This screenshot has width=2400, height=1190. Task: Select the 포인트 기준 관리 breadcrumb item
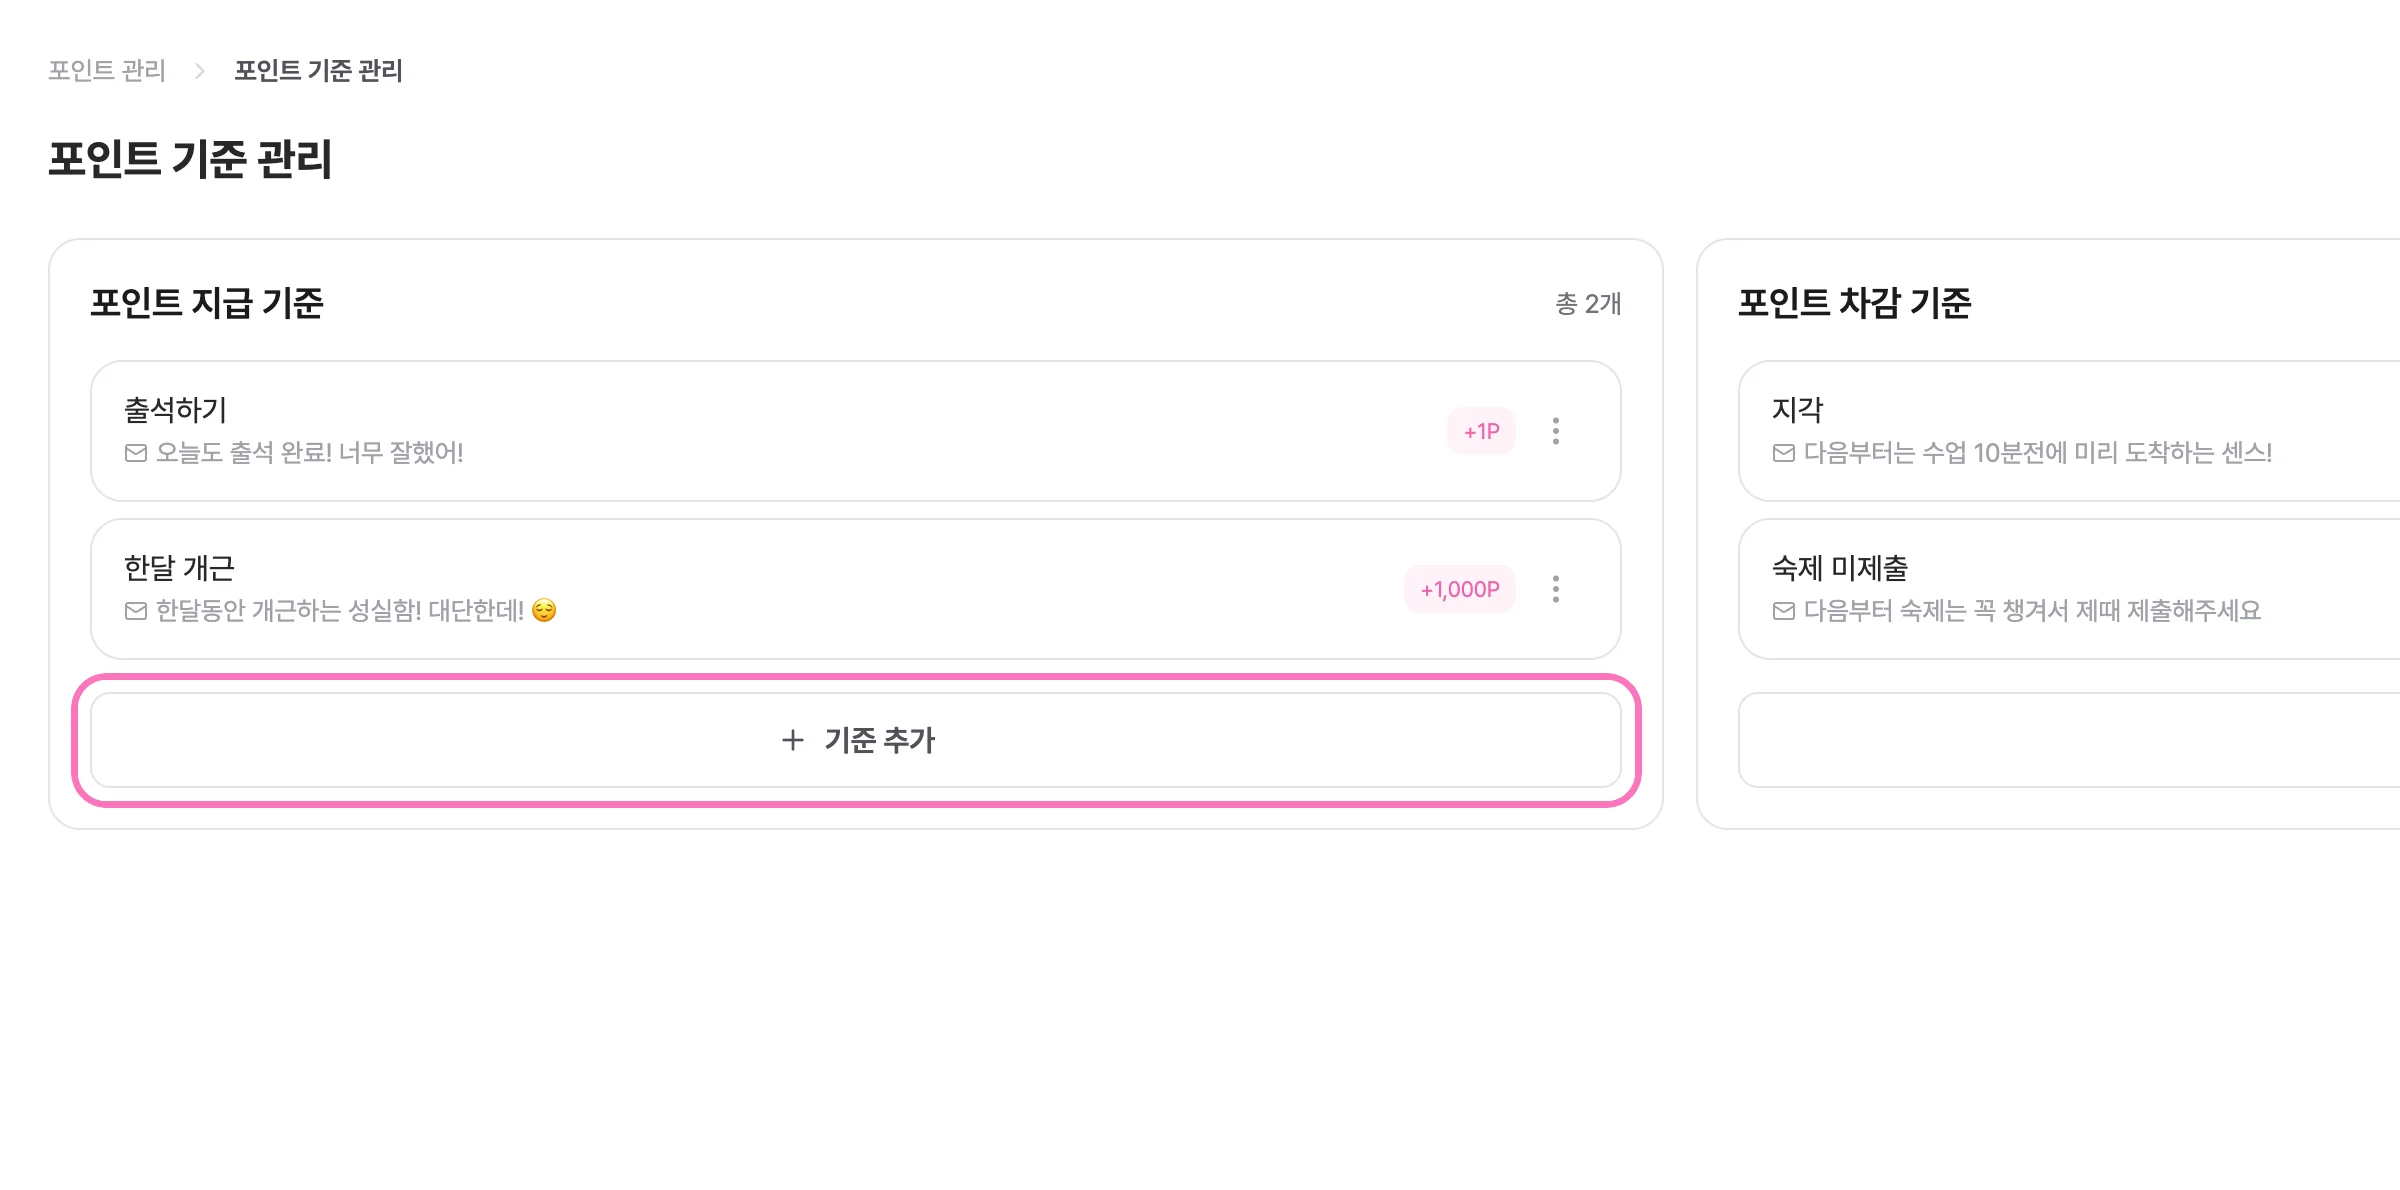click(318, 71)
